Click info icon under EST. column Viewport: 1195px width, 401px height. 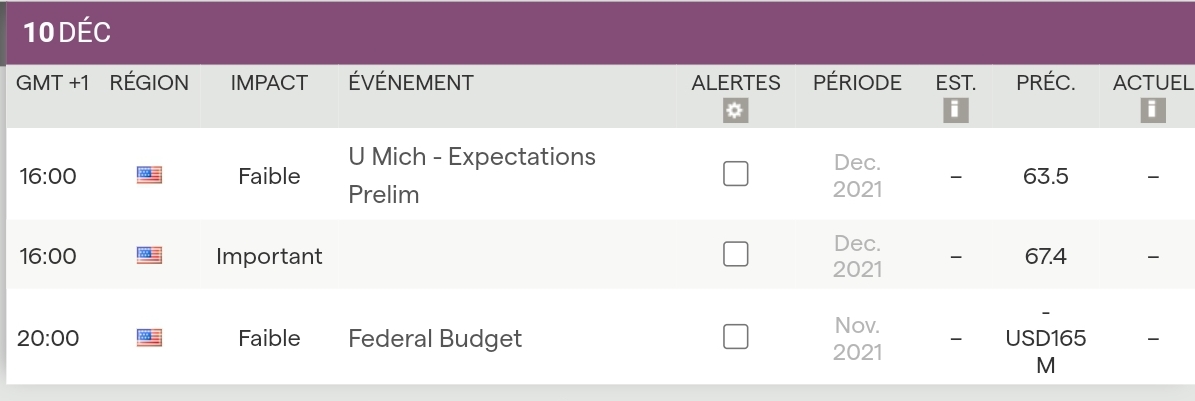[x=955, y=110]
